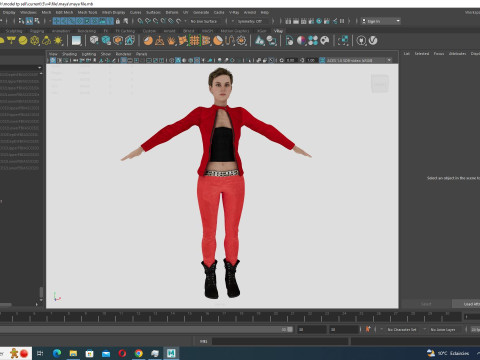Click the padlock icon in status line
The image size is (480, 360).
click(118, 21)
